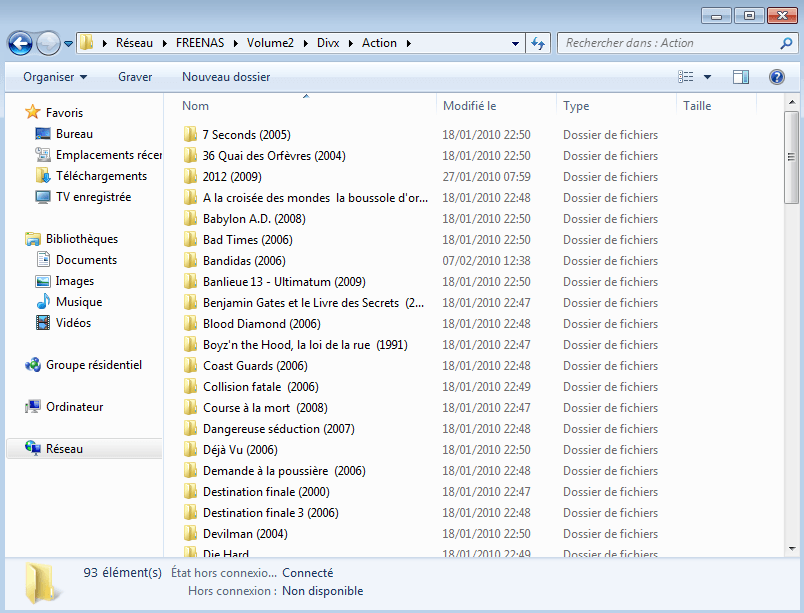The width and height of the screenshot is (804, 613).
Task: Click the Nouveau dossier button
Action: click(x=226, y=77)
